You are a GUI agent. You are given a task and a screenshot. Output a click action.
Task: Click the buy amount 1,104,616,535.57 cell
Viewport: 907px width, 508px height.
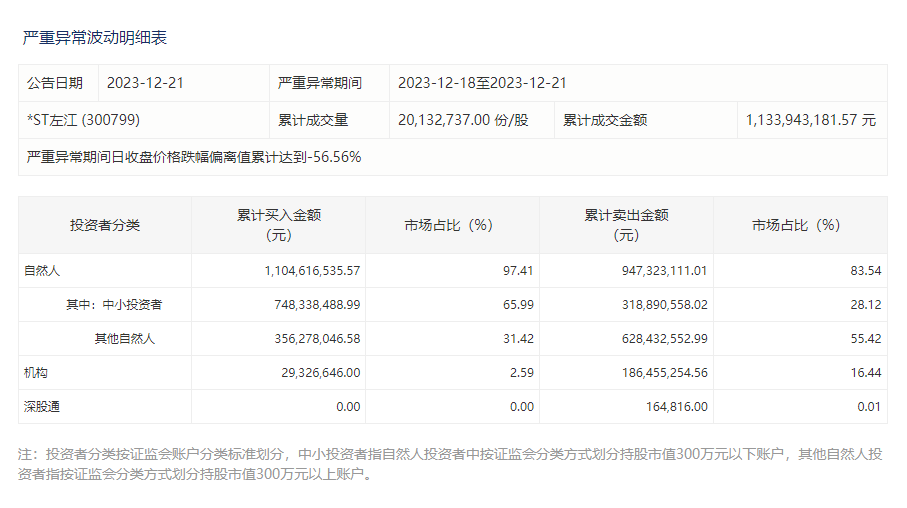point(298,270)
